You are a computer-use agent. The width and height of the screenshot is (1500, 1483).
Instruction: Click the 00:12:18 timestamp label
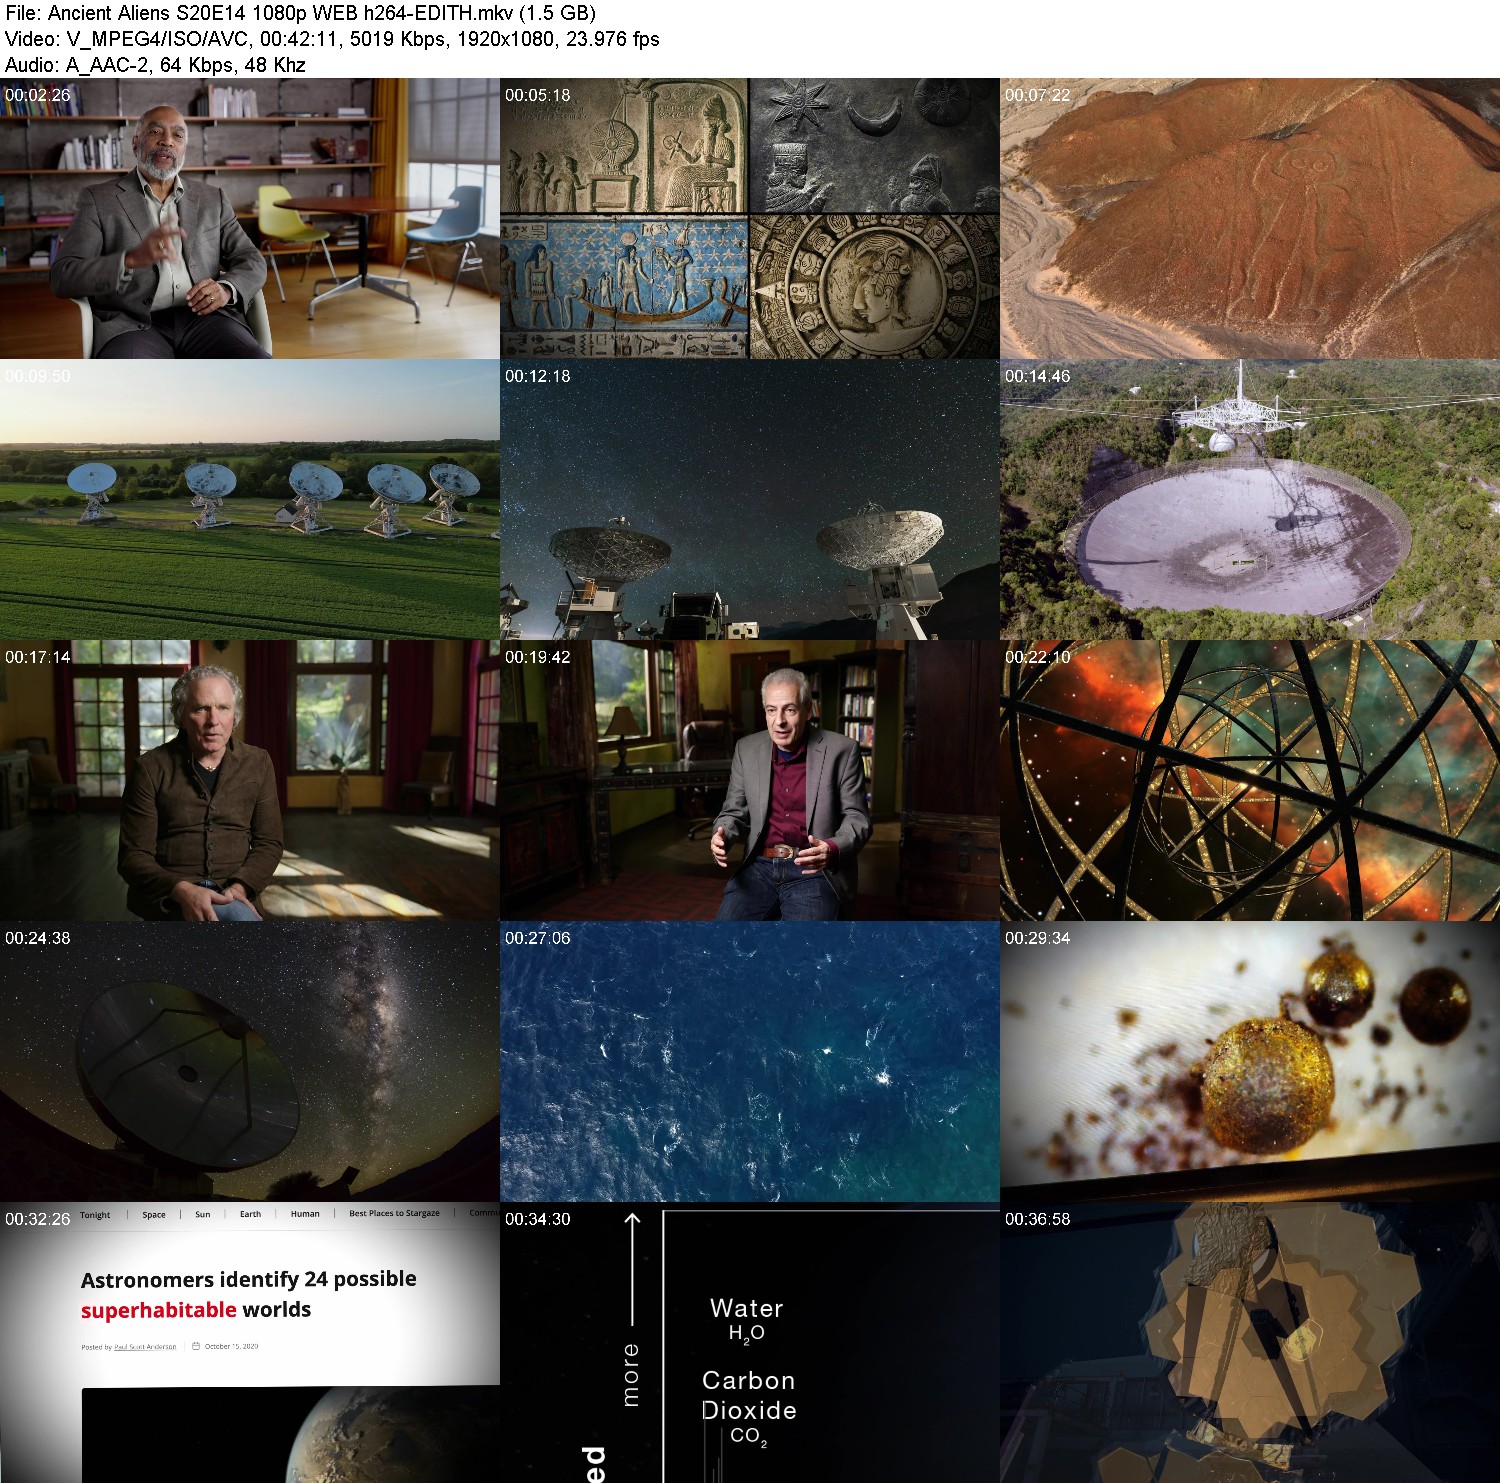pyautogui.click(x=538, y=376)
